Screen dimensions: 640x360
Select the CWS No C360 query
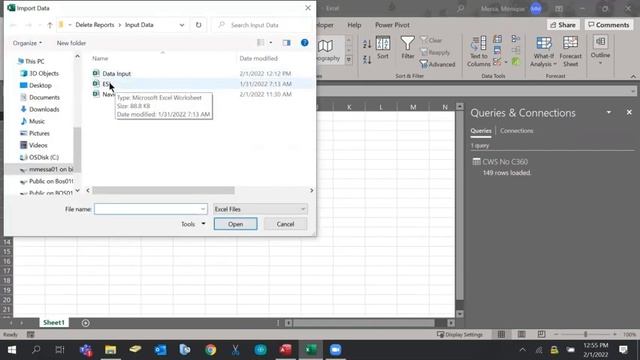tap(505, 162)
